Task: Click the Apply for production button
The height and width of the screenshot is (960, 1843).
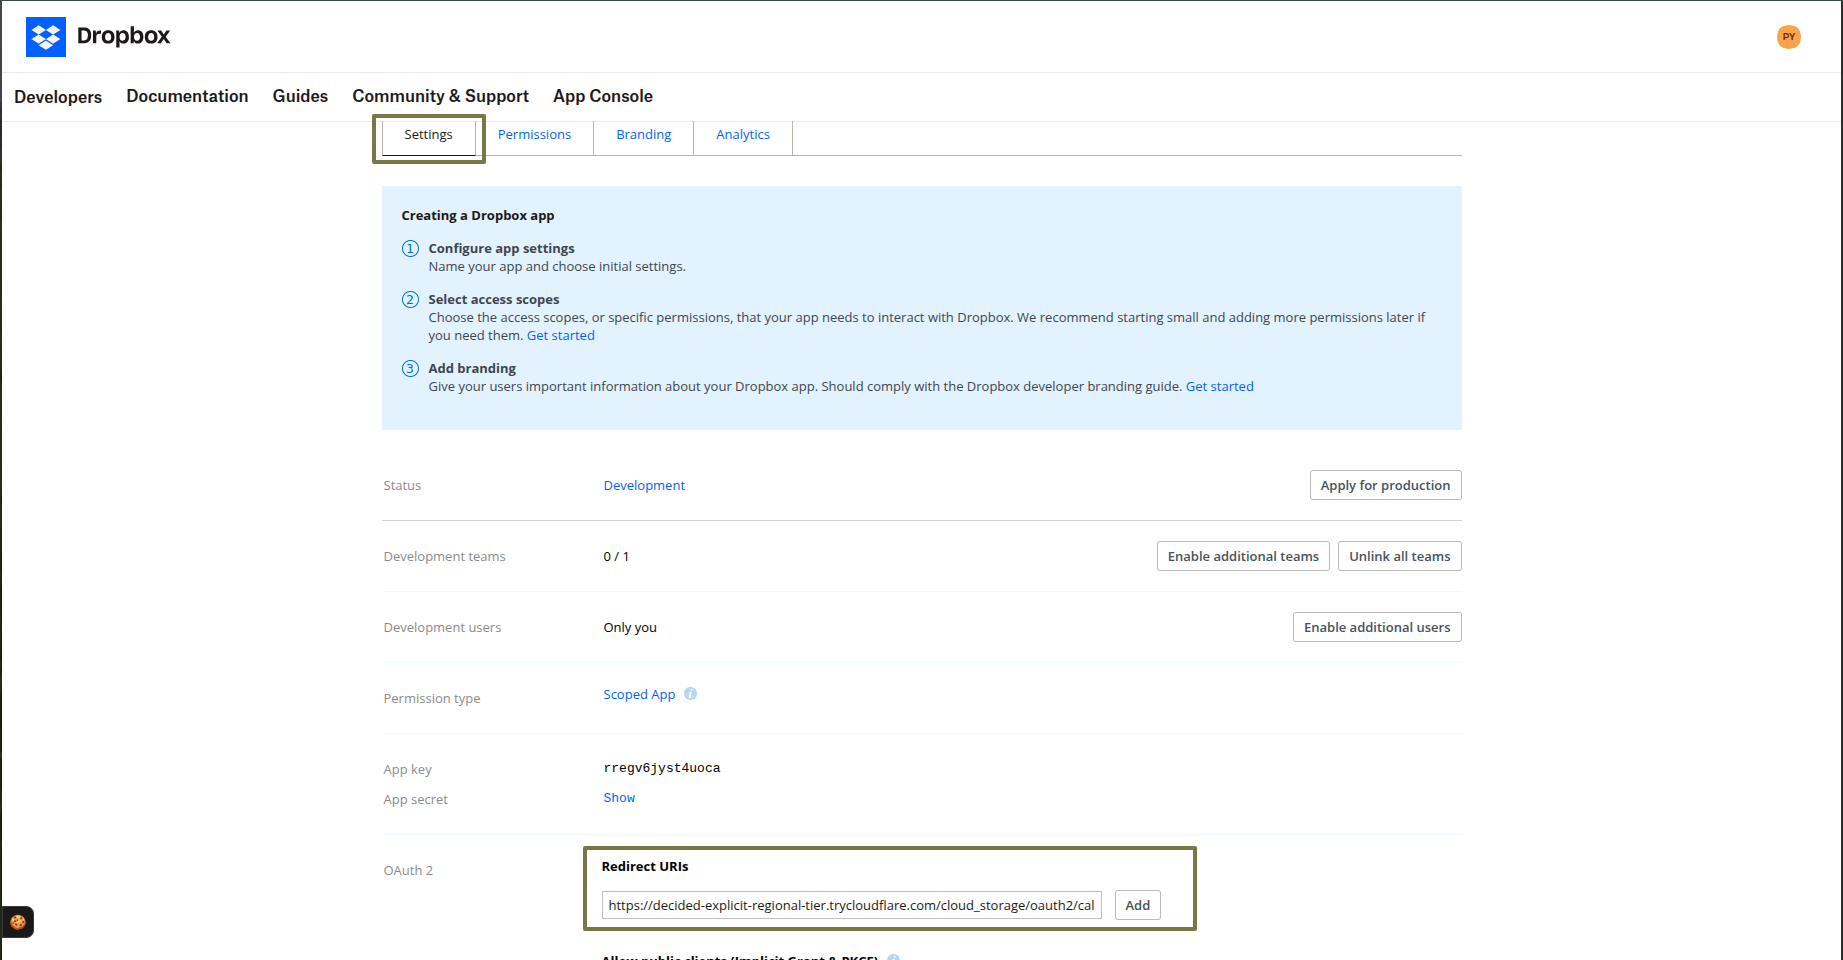Action: pos(1385,485)
